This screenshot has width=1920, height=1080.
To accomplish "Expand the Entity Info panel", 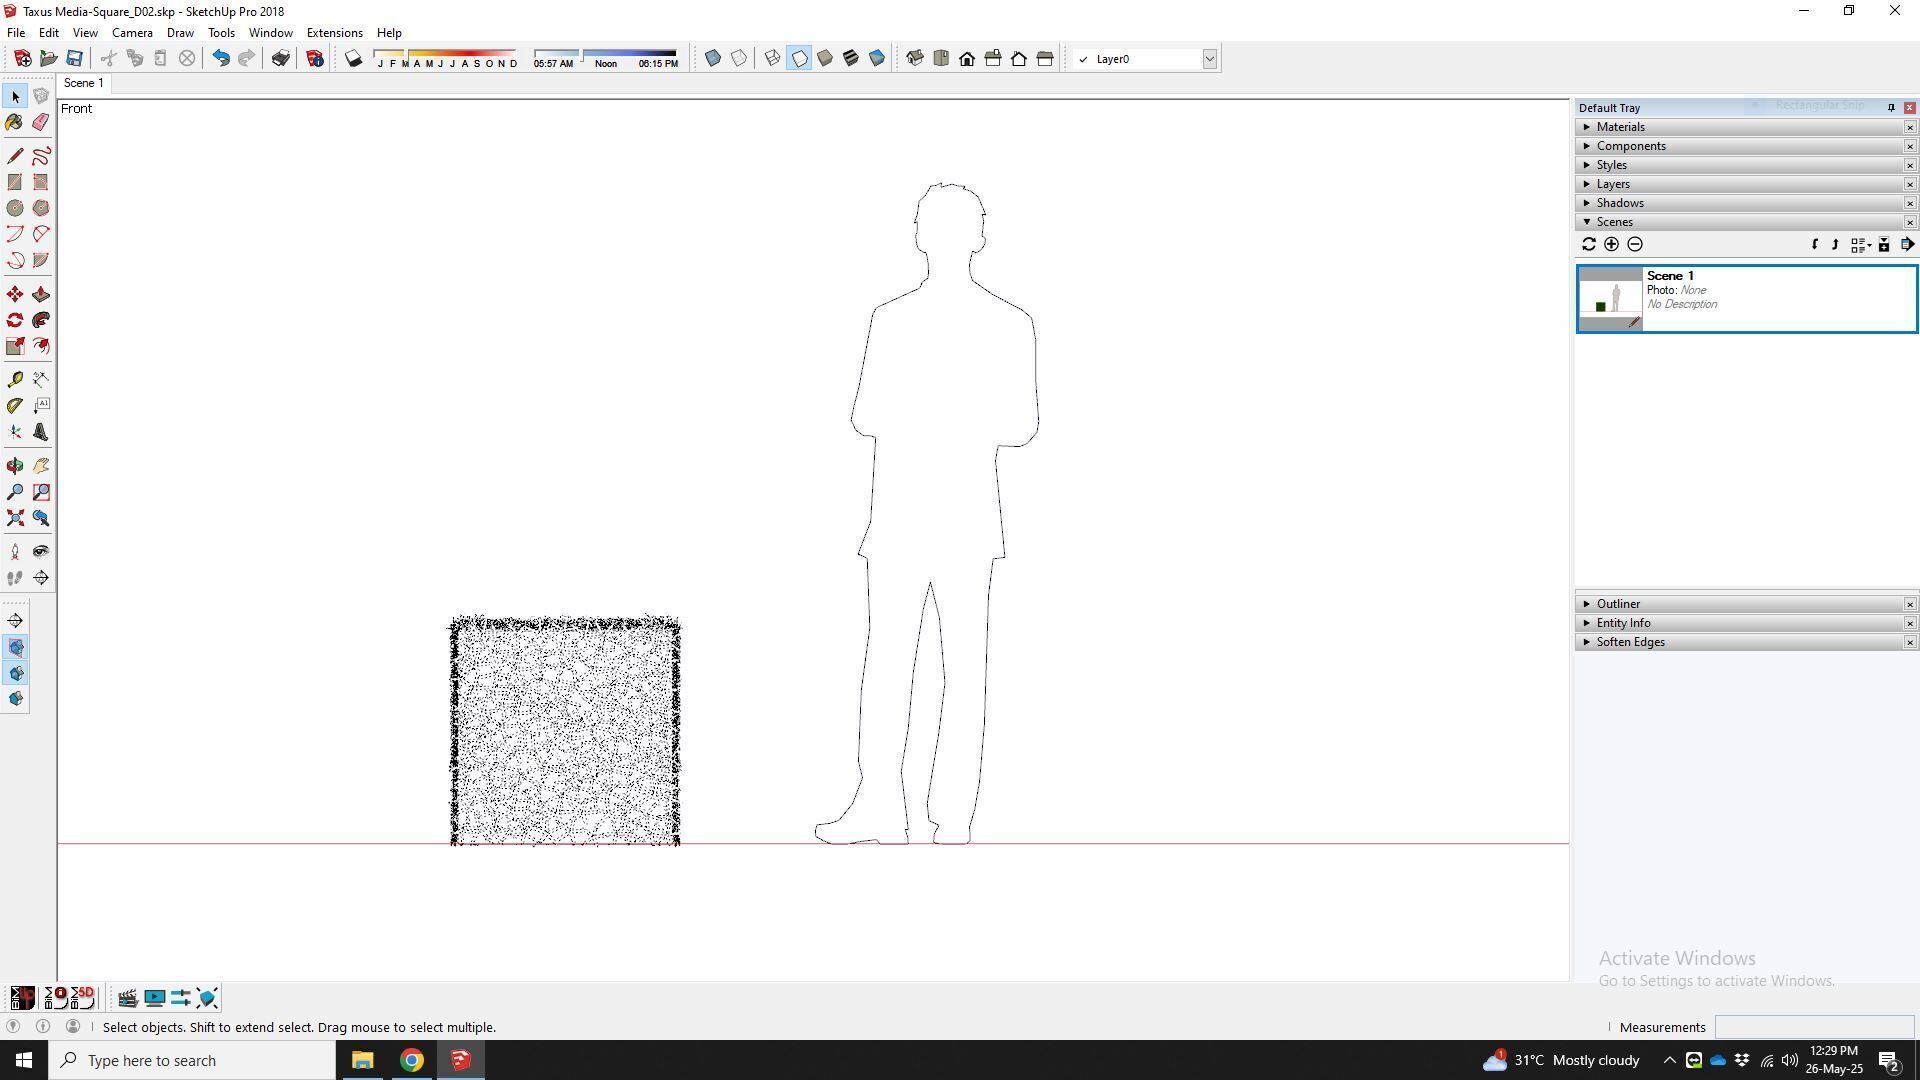I will (1623, 623).
